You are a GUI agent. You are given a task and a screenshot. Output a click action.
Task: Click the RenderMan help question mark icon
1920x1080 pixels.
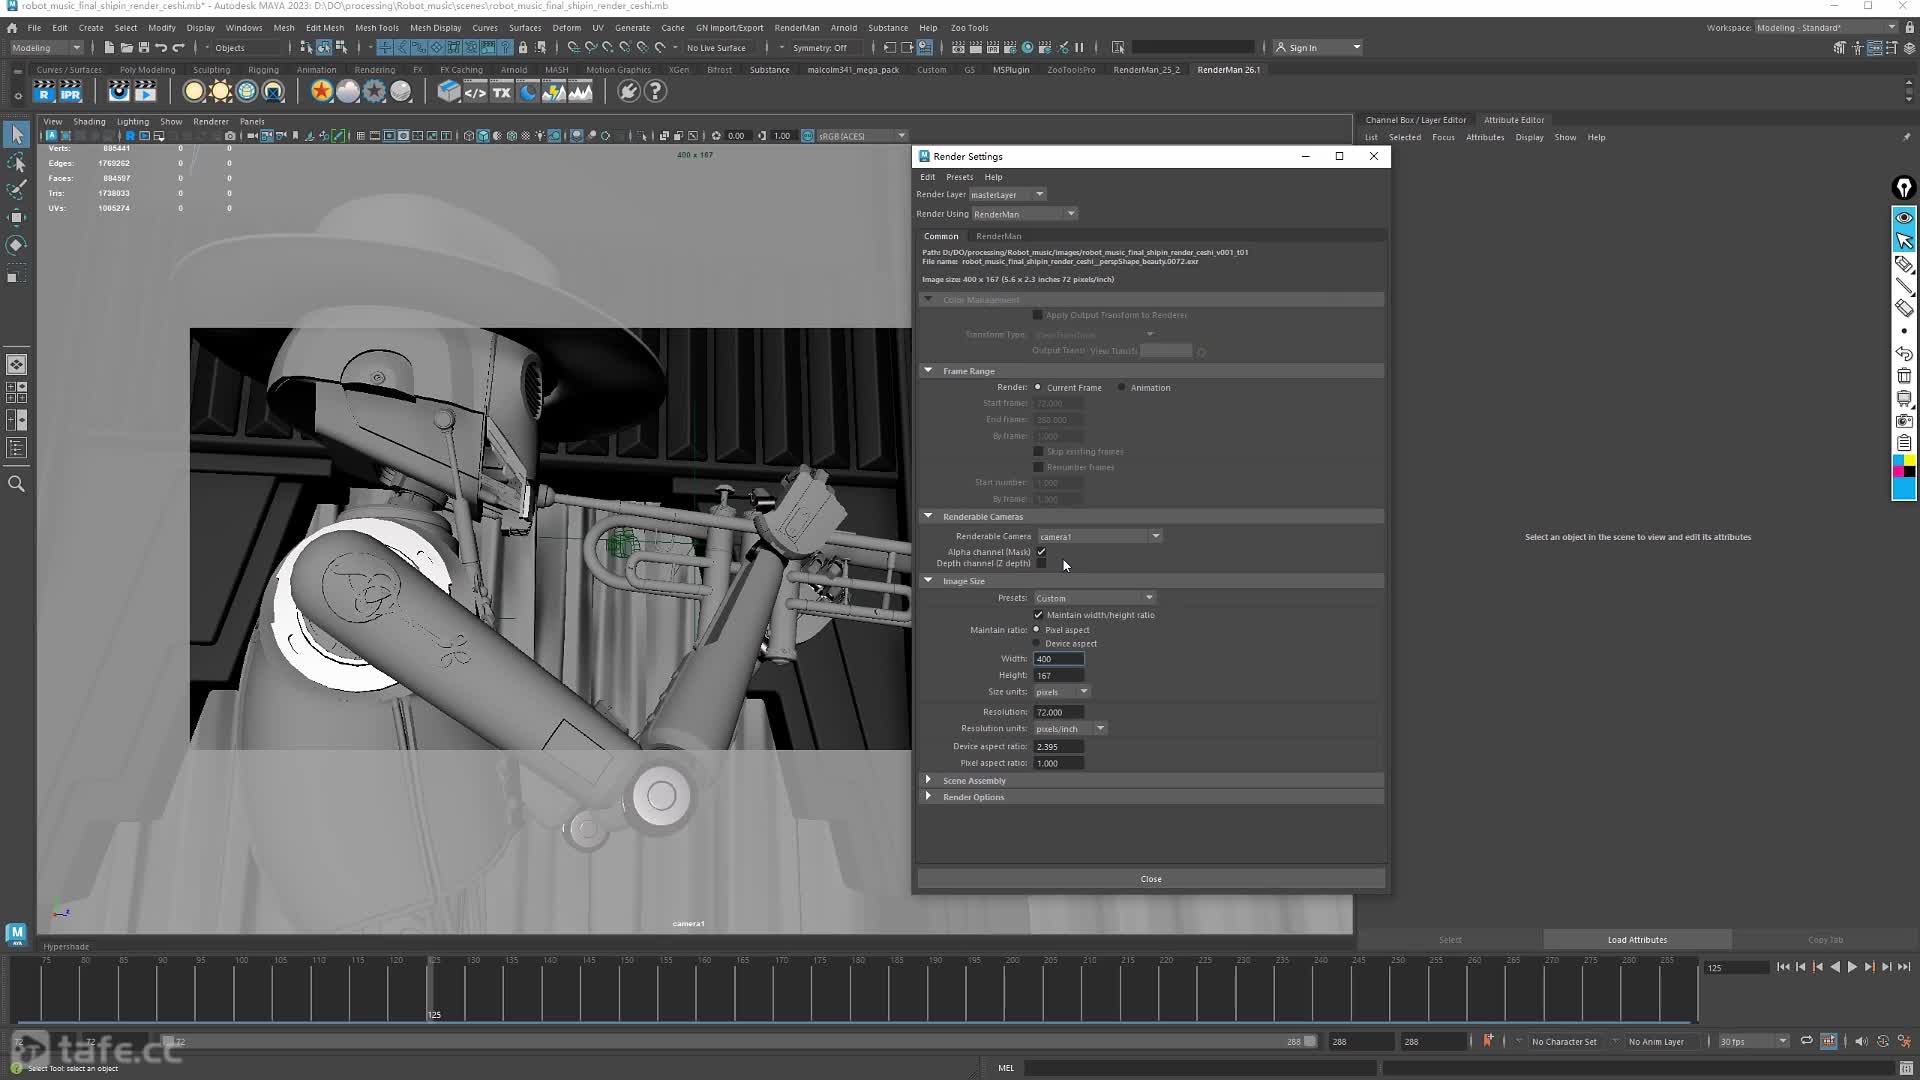click(655, 92)
